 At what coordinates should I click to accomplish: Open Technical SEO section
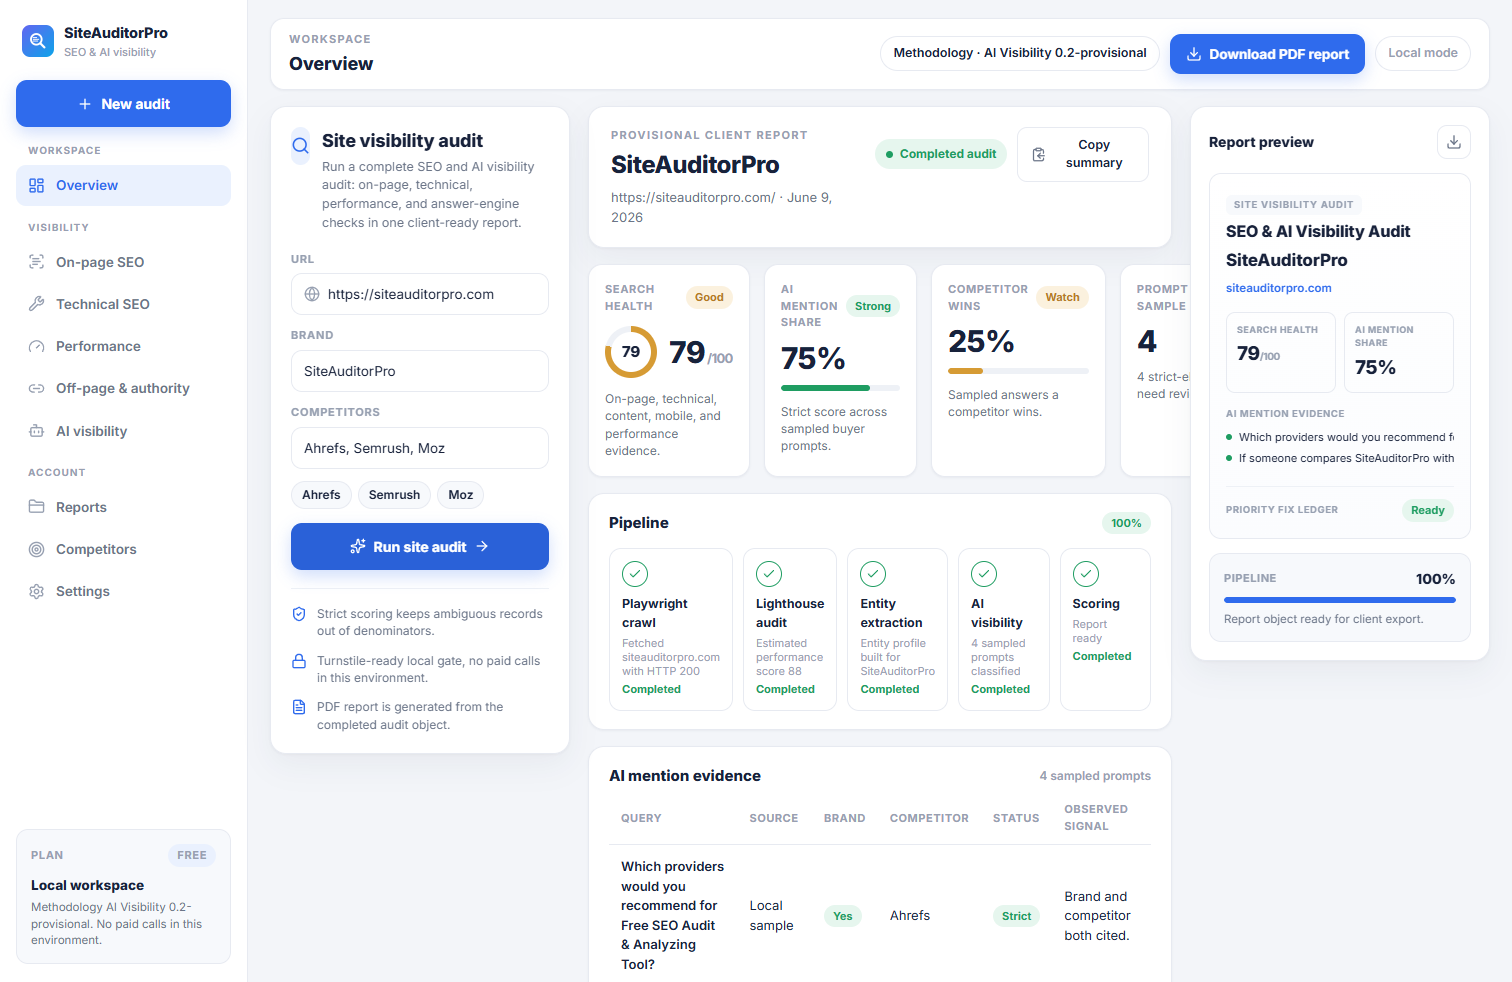pyautogui.click(x=123, y=304)
